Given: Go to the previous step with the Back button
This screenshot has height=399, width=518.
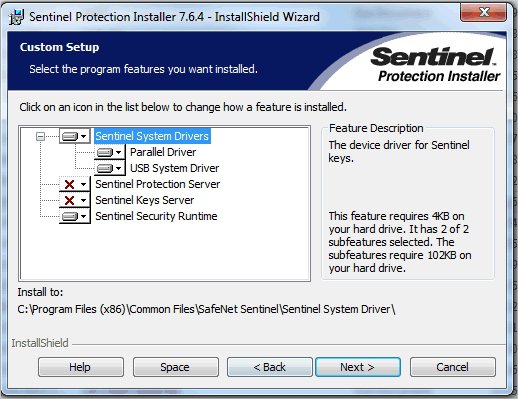Looking at the screenshot, I should pyautogui.click(x=270, y=367).
